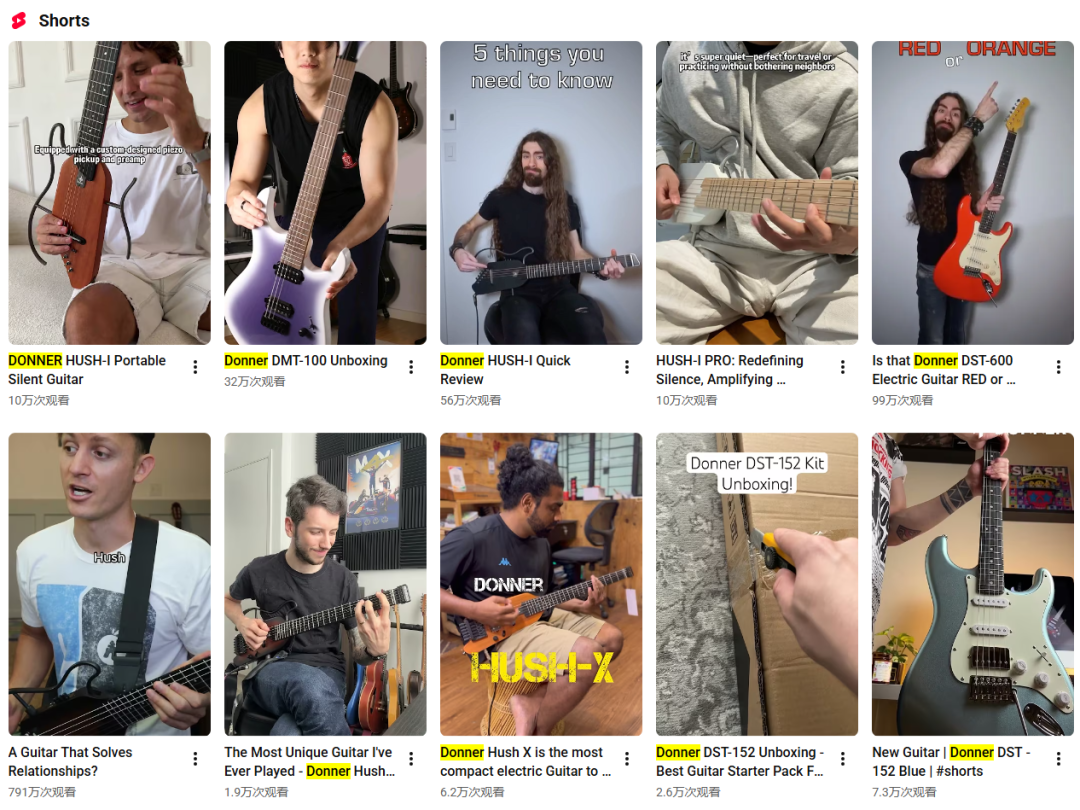This screenshot has height=810, width=1080.
Task: Open more options for DONNER HUSH-I Portable Silent Guitar
Action: point(196,367)
